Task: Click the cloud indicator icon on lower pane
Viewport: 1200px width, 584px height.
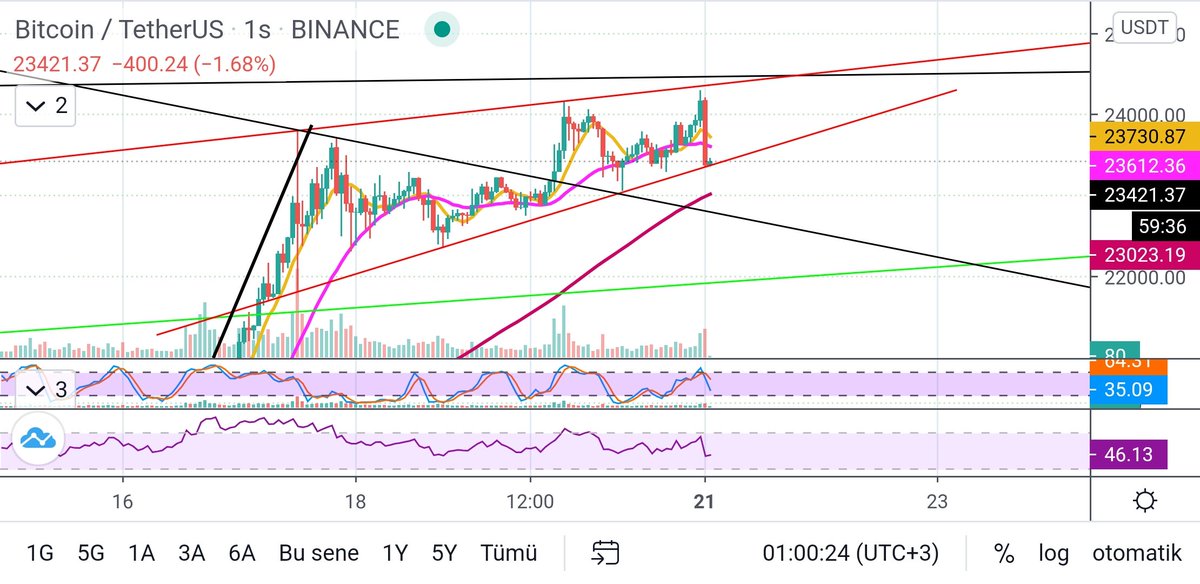Action: [x=38, y=439]
